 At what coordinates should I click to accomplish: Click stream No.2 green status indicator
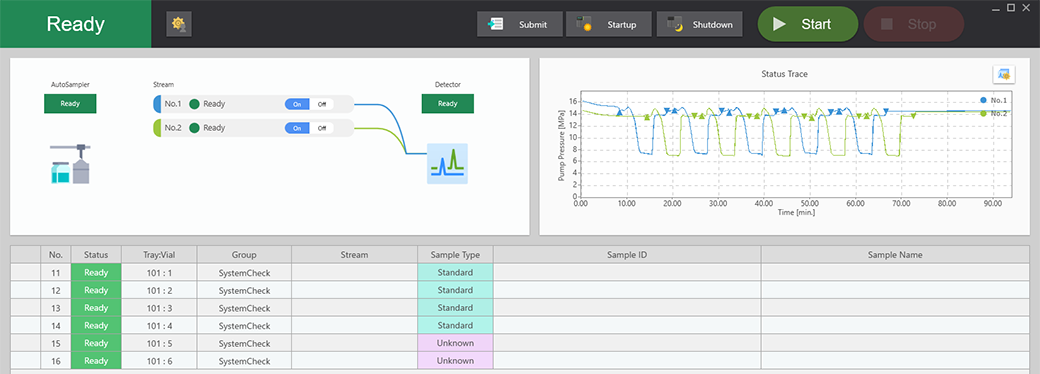(x=194, y=128)
